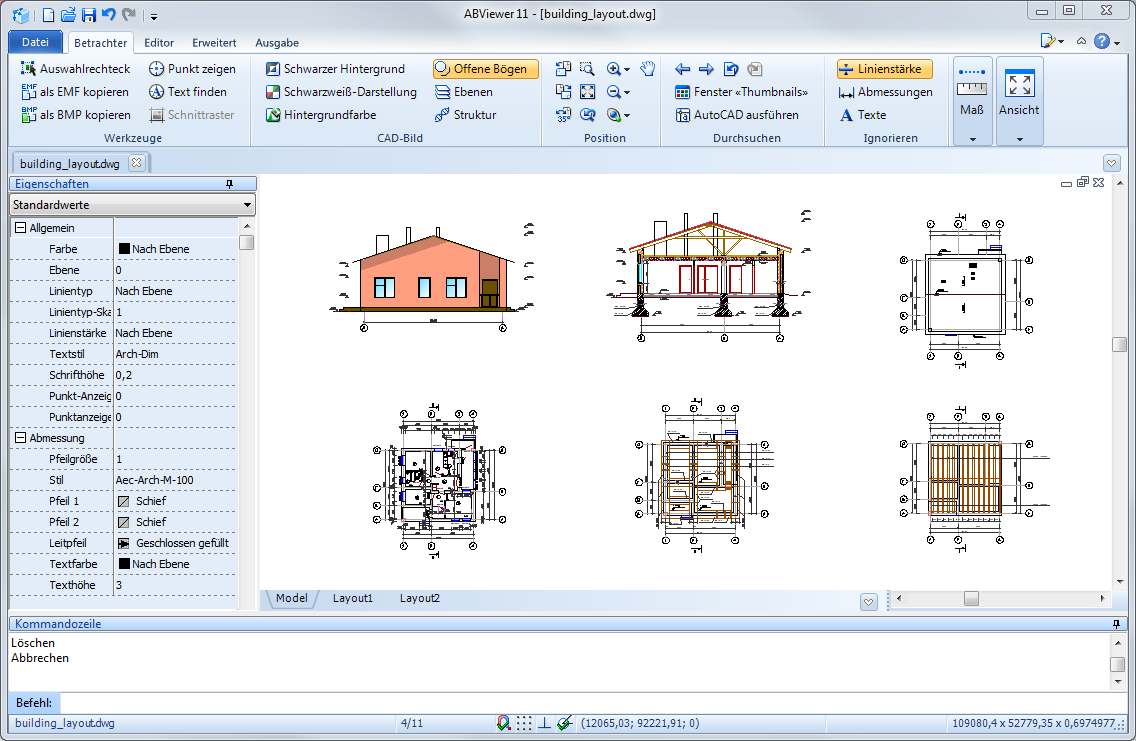The width and height of the screenshot is (1136, 741).
Task: Click the Text finden tool
Action: (x=187, y=92)
